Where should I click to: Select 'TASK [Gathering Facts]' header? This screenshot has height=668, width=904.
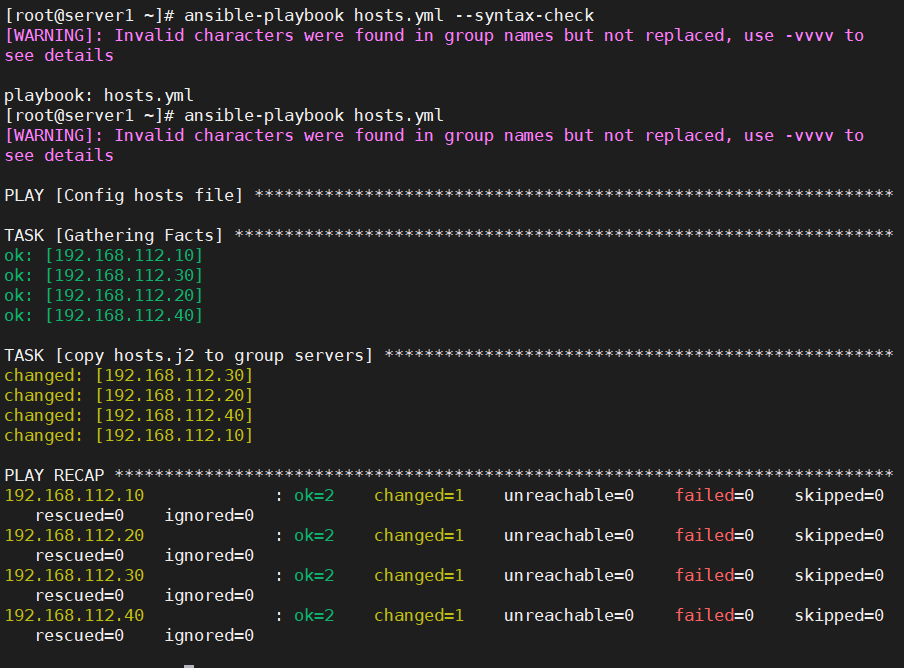(114, 235)
